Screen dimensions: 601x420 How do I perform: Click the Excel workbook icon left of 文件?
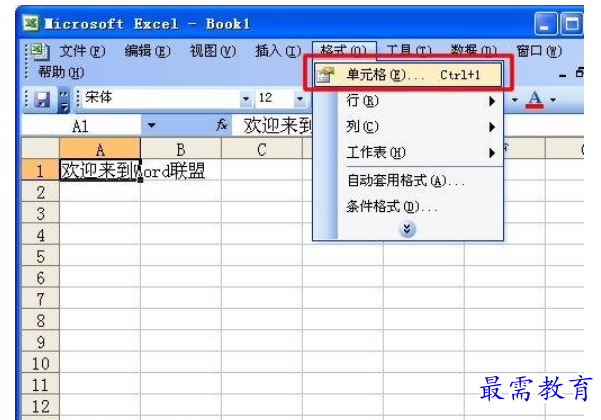coord(40,51)
